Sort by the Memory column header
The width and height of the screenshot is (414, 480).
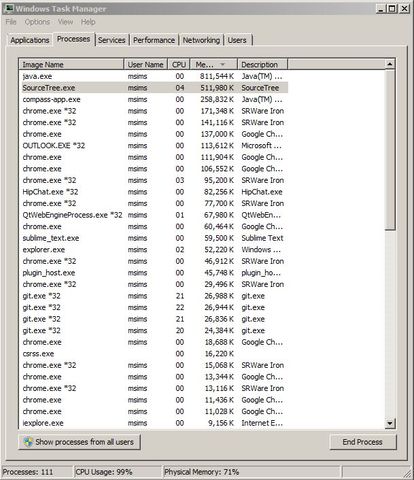pyautogui.click(x=213, y=64)
